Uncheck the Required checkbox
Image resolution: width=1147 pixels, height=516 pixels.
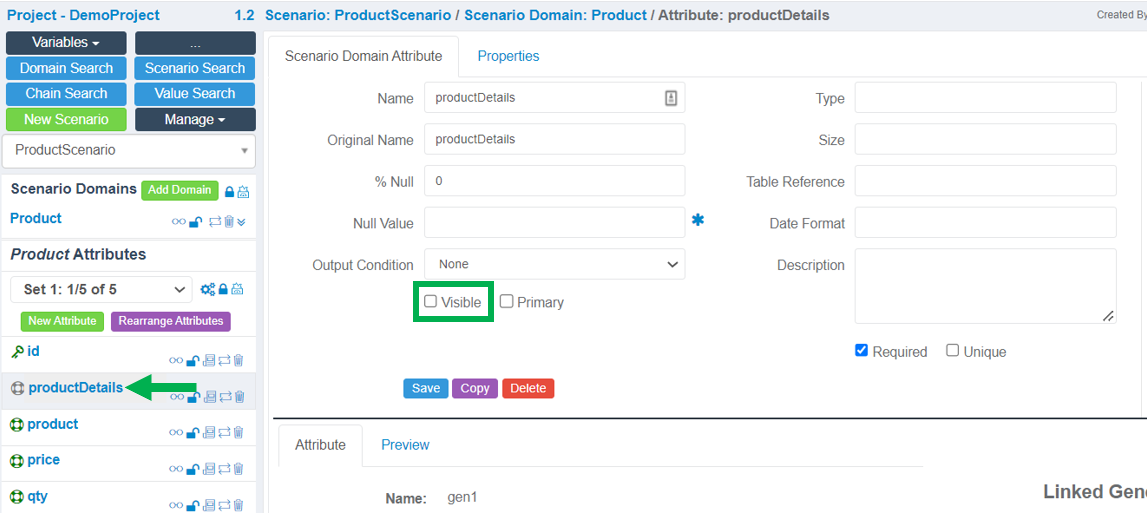pyautogui.click(x=861, y=351)
